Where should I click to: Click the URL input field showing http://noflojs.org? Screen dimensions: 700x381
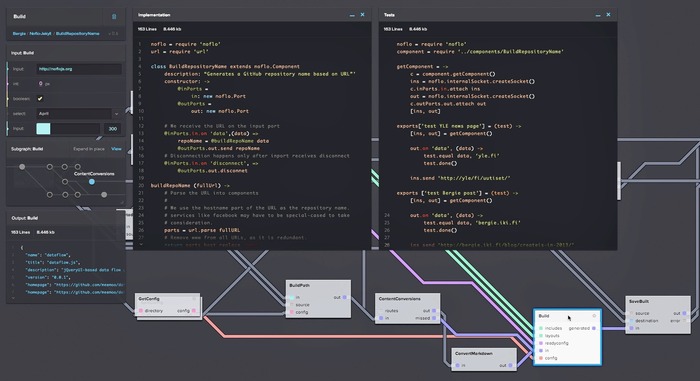click(79, 69)
